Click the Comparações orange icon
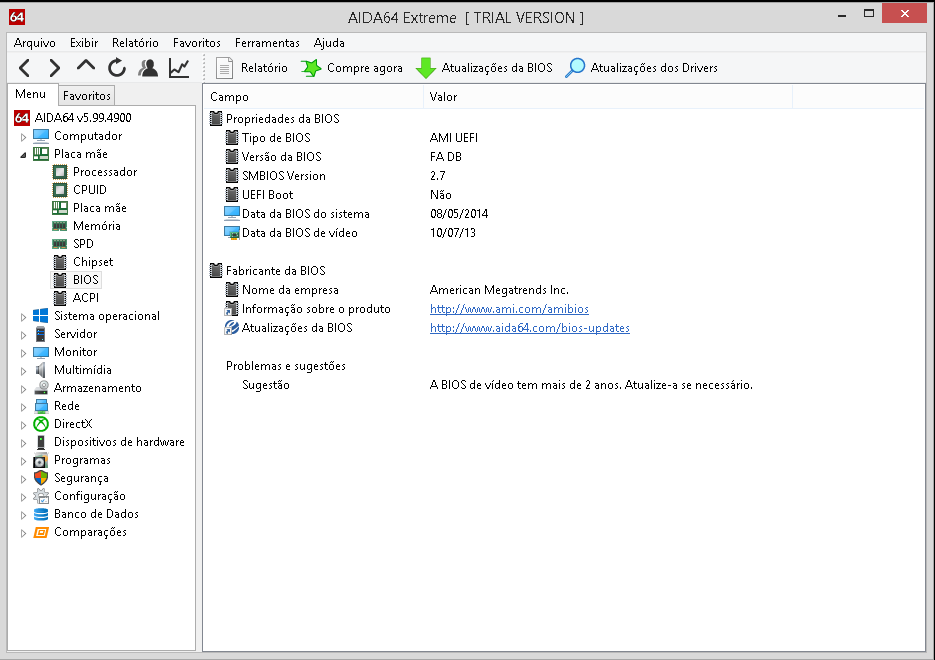Image resolution: width=935 pixels, height=660 pixels. pos(41,532)
